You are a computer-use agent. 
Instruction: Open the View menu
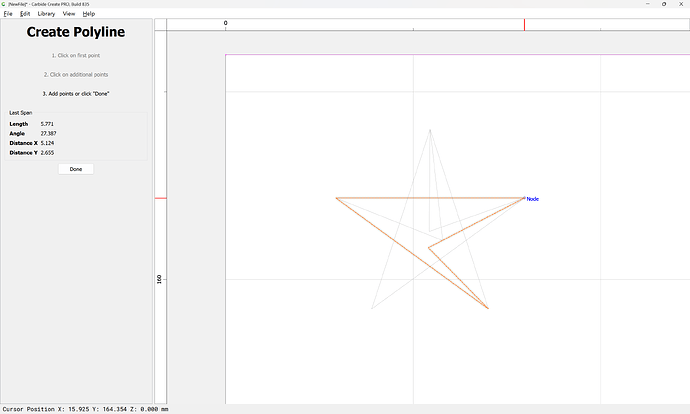[x=68, y=14]
